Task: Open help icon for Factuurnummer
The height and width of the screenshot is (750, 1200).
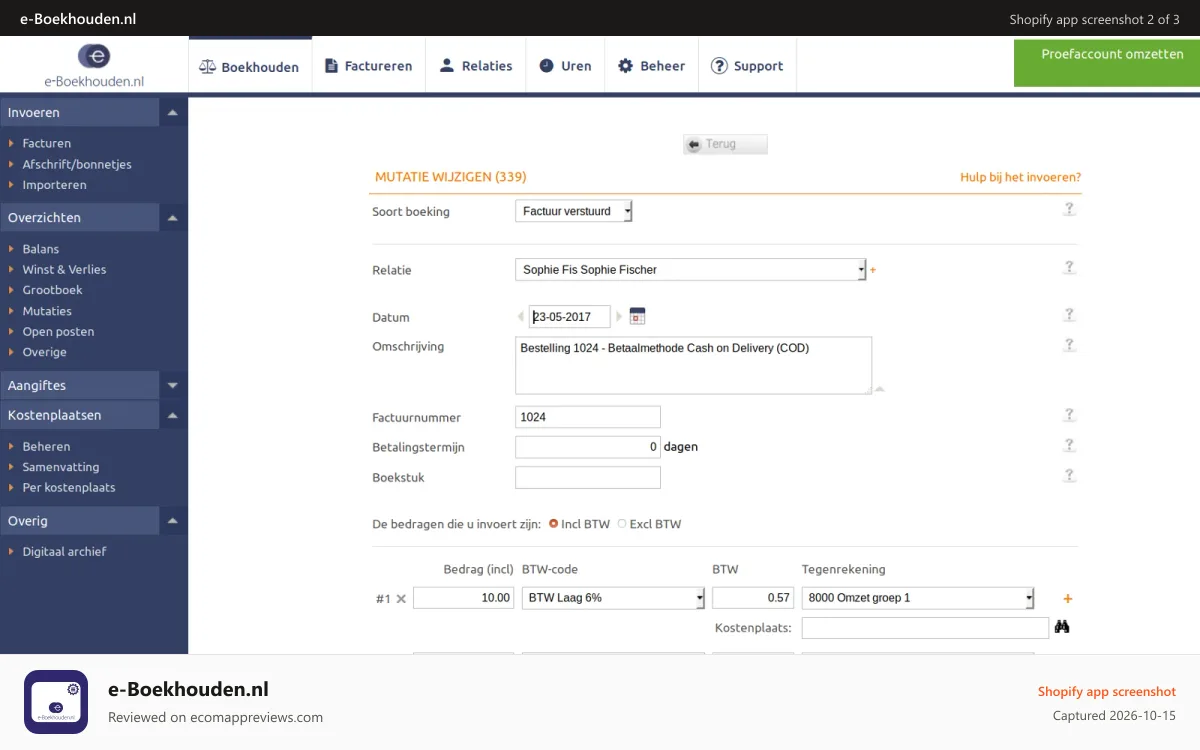Action: coord(1069,415)
